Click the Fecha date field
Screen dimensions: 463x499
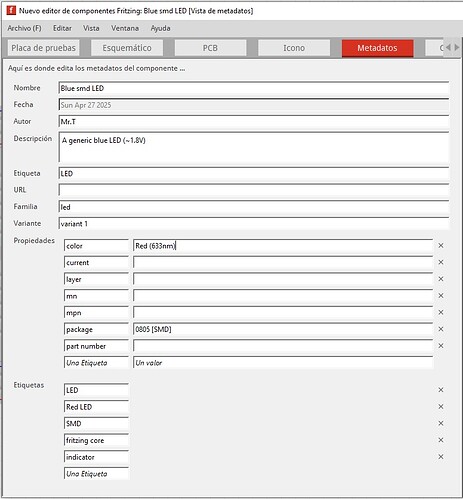pos(254,105)
